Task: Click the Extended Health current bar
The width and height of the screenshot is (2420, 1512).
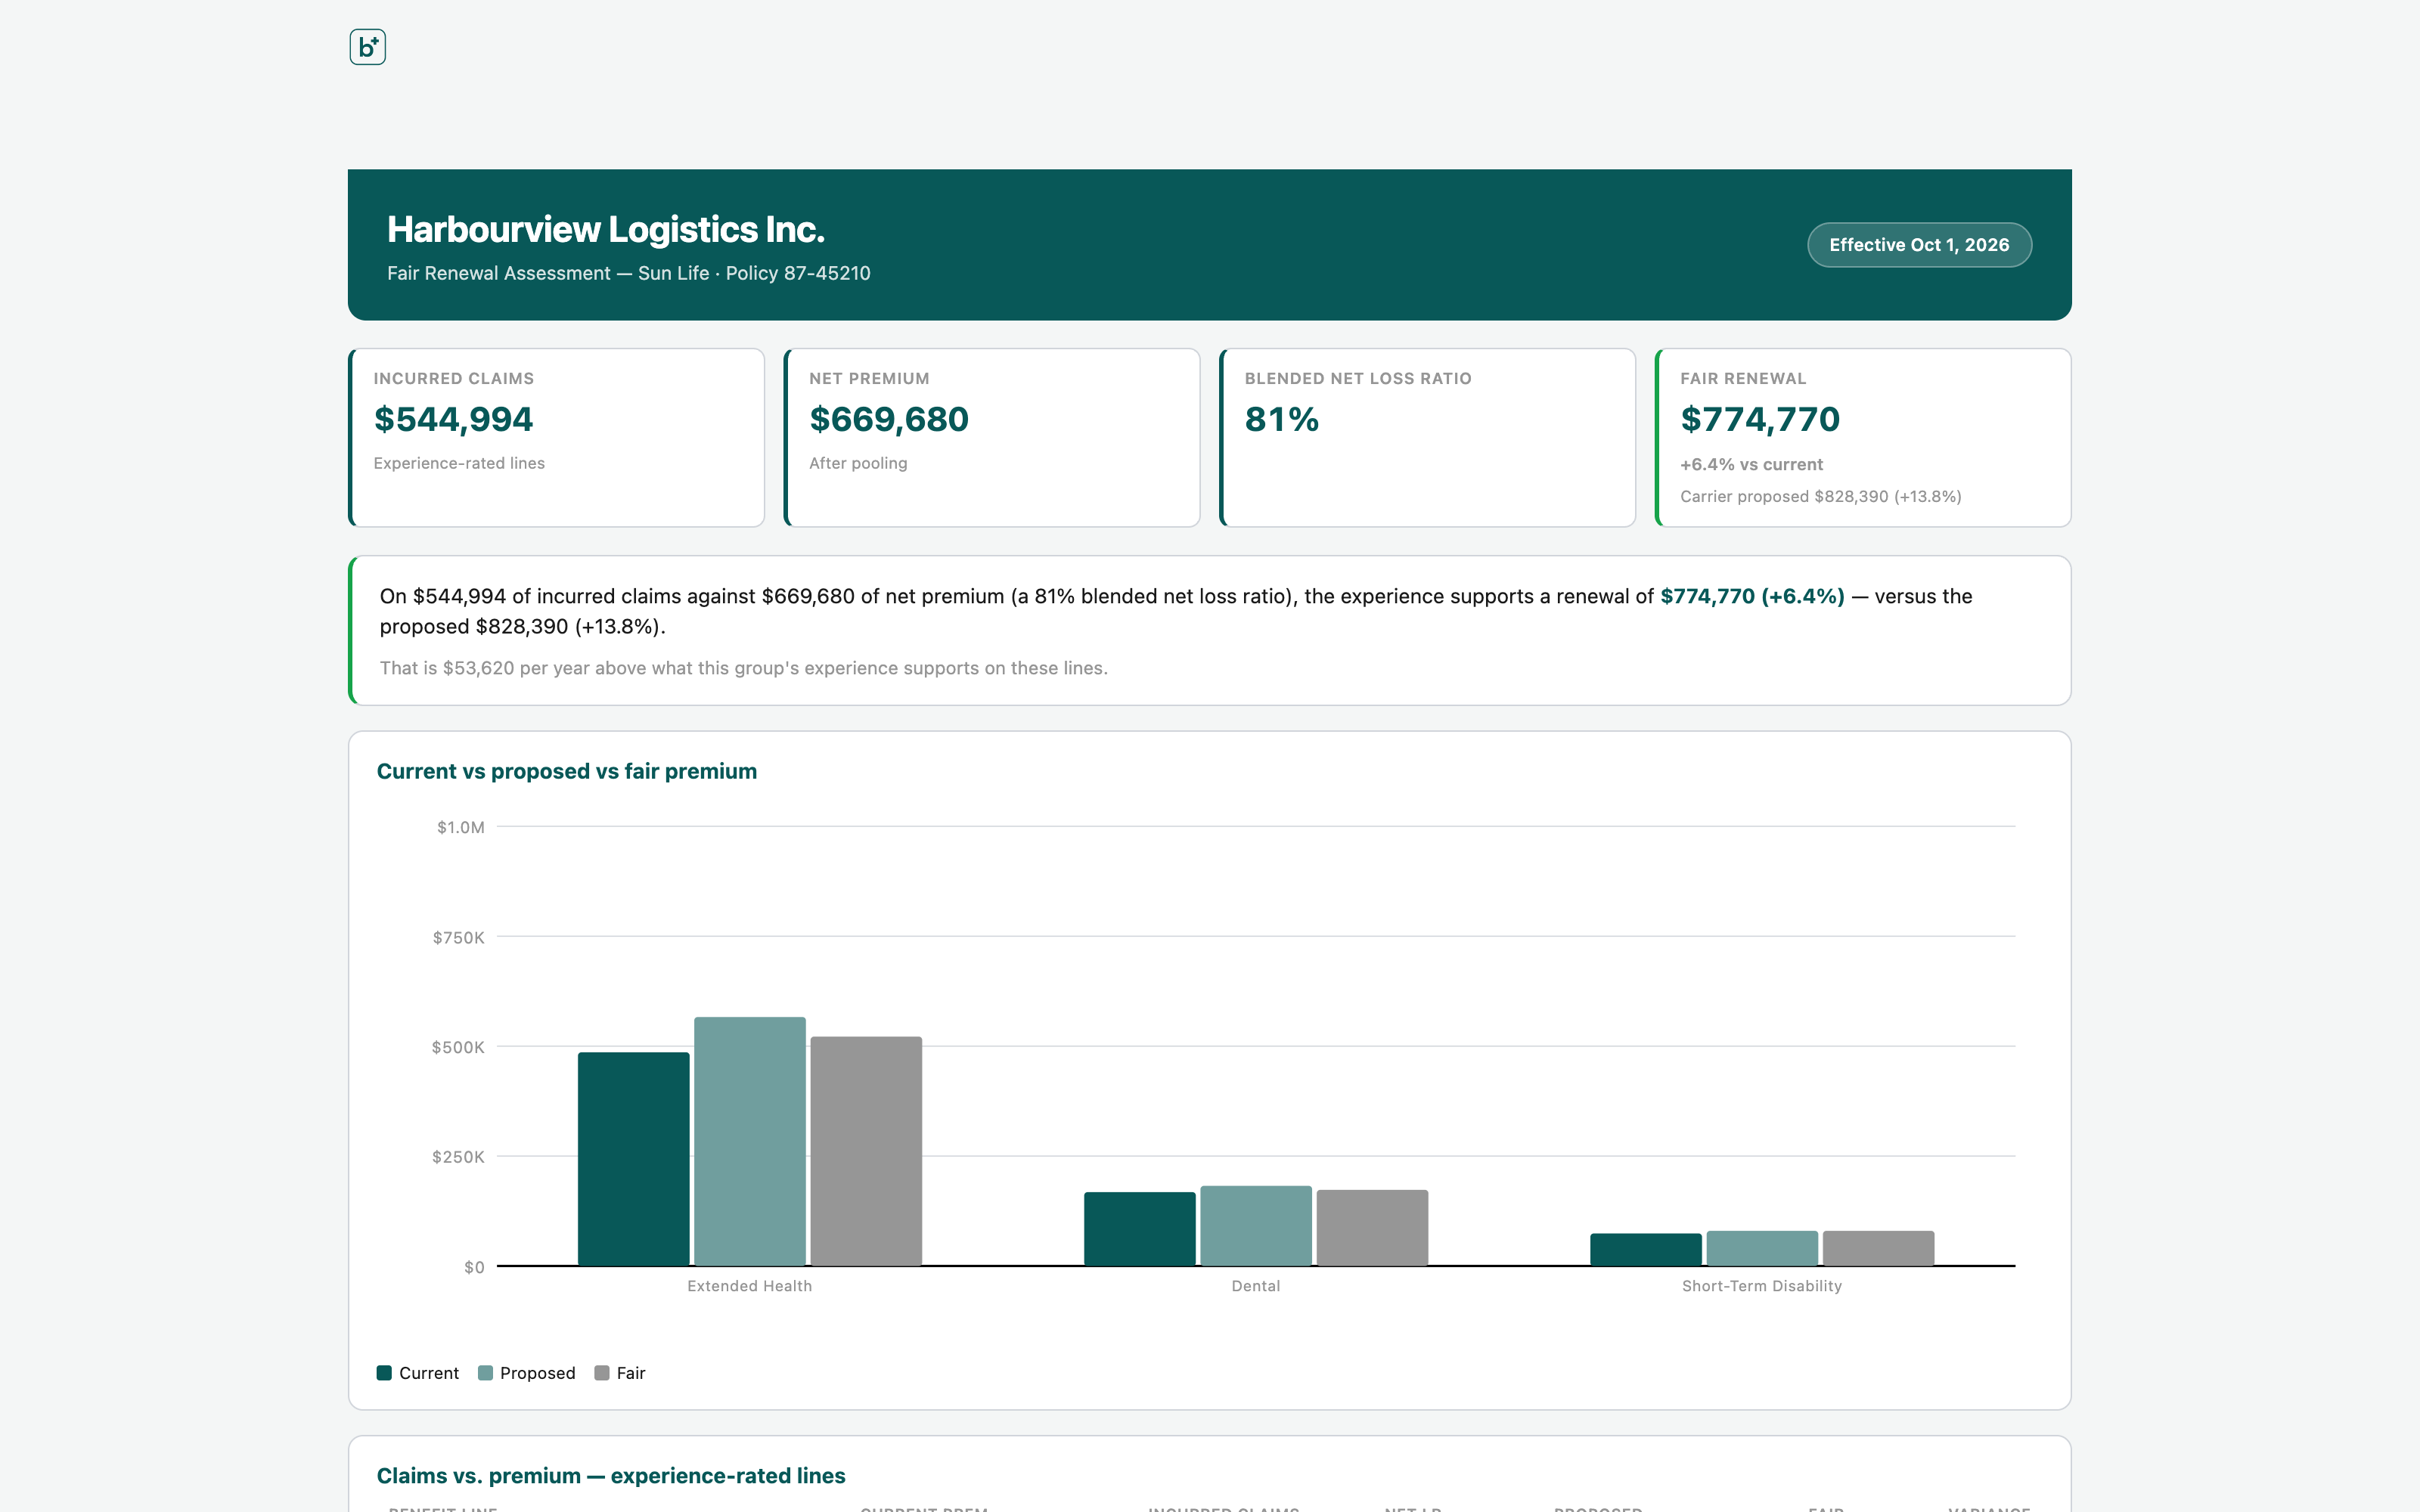Action: coord(634,1159)
